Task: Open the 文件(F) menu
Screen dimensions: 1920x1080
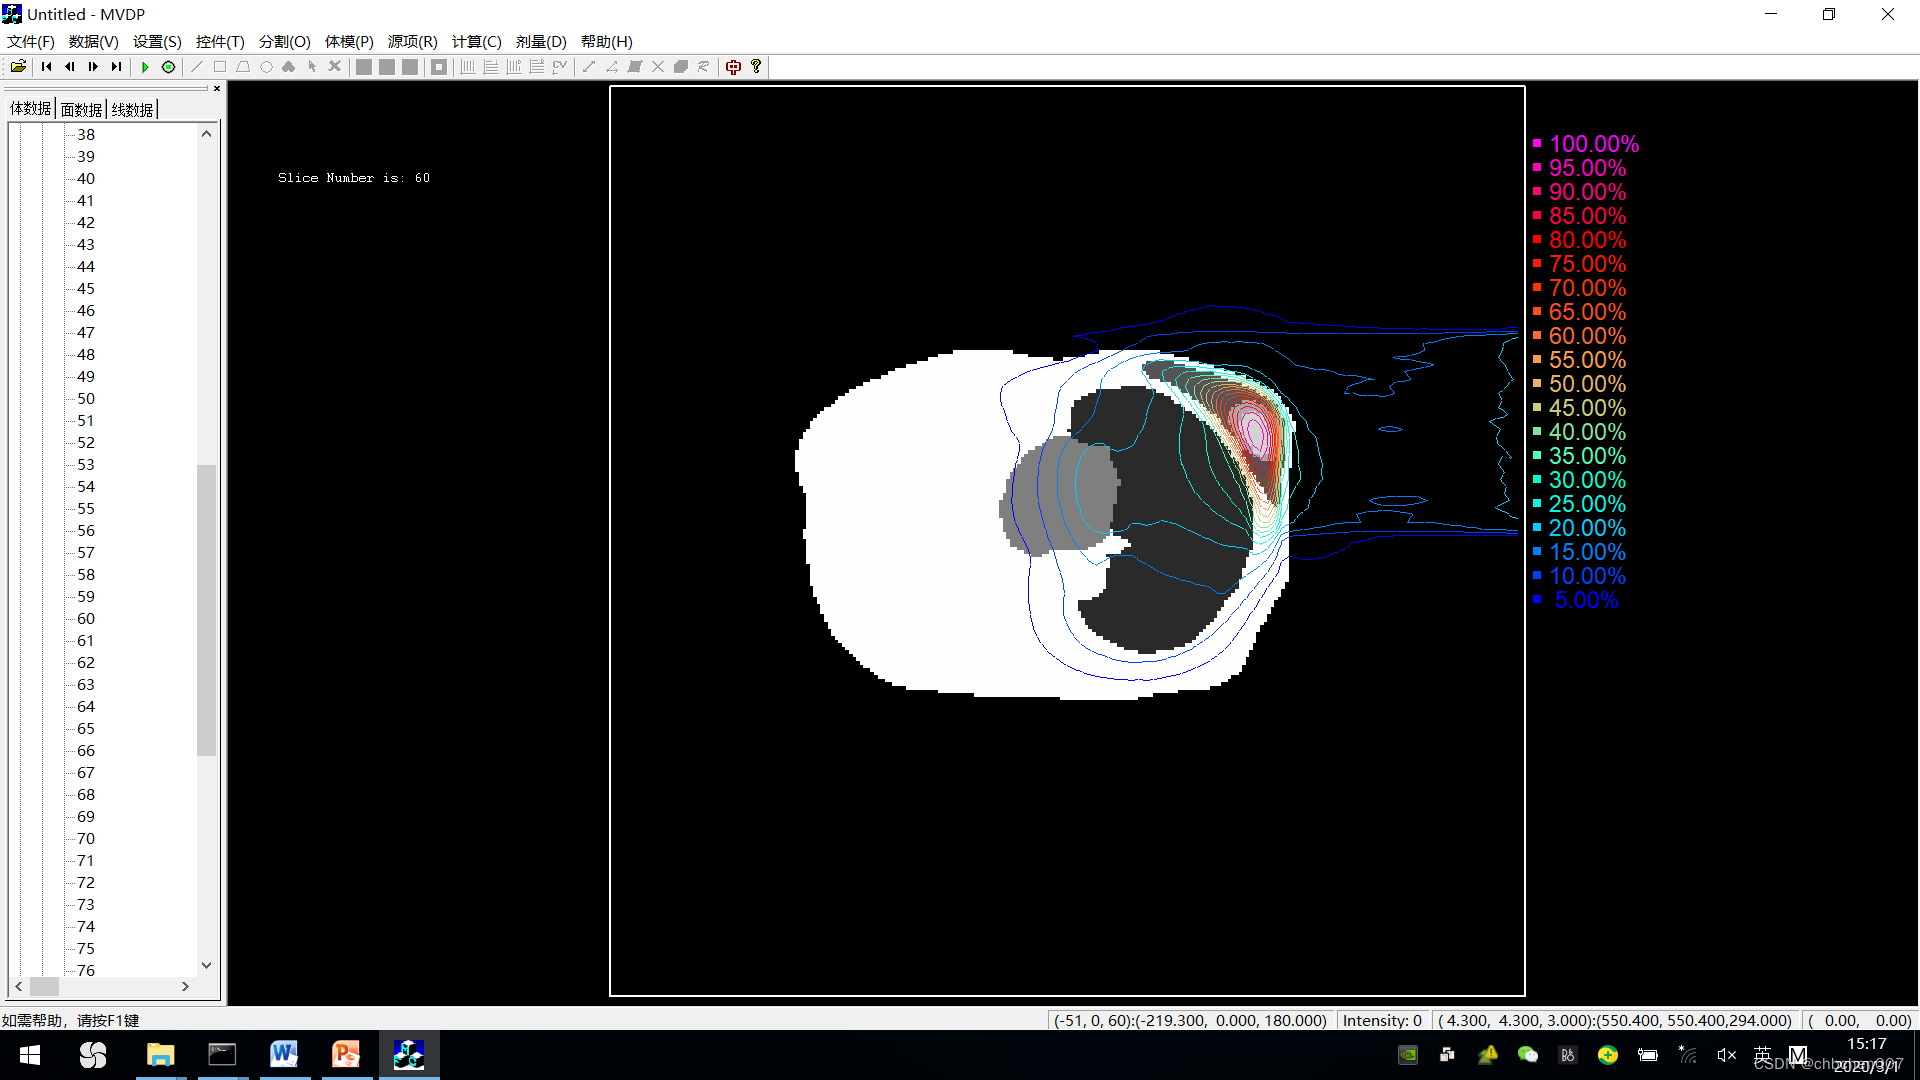Action: point(30,41)
